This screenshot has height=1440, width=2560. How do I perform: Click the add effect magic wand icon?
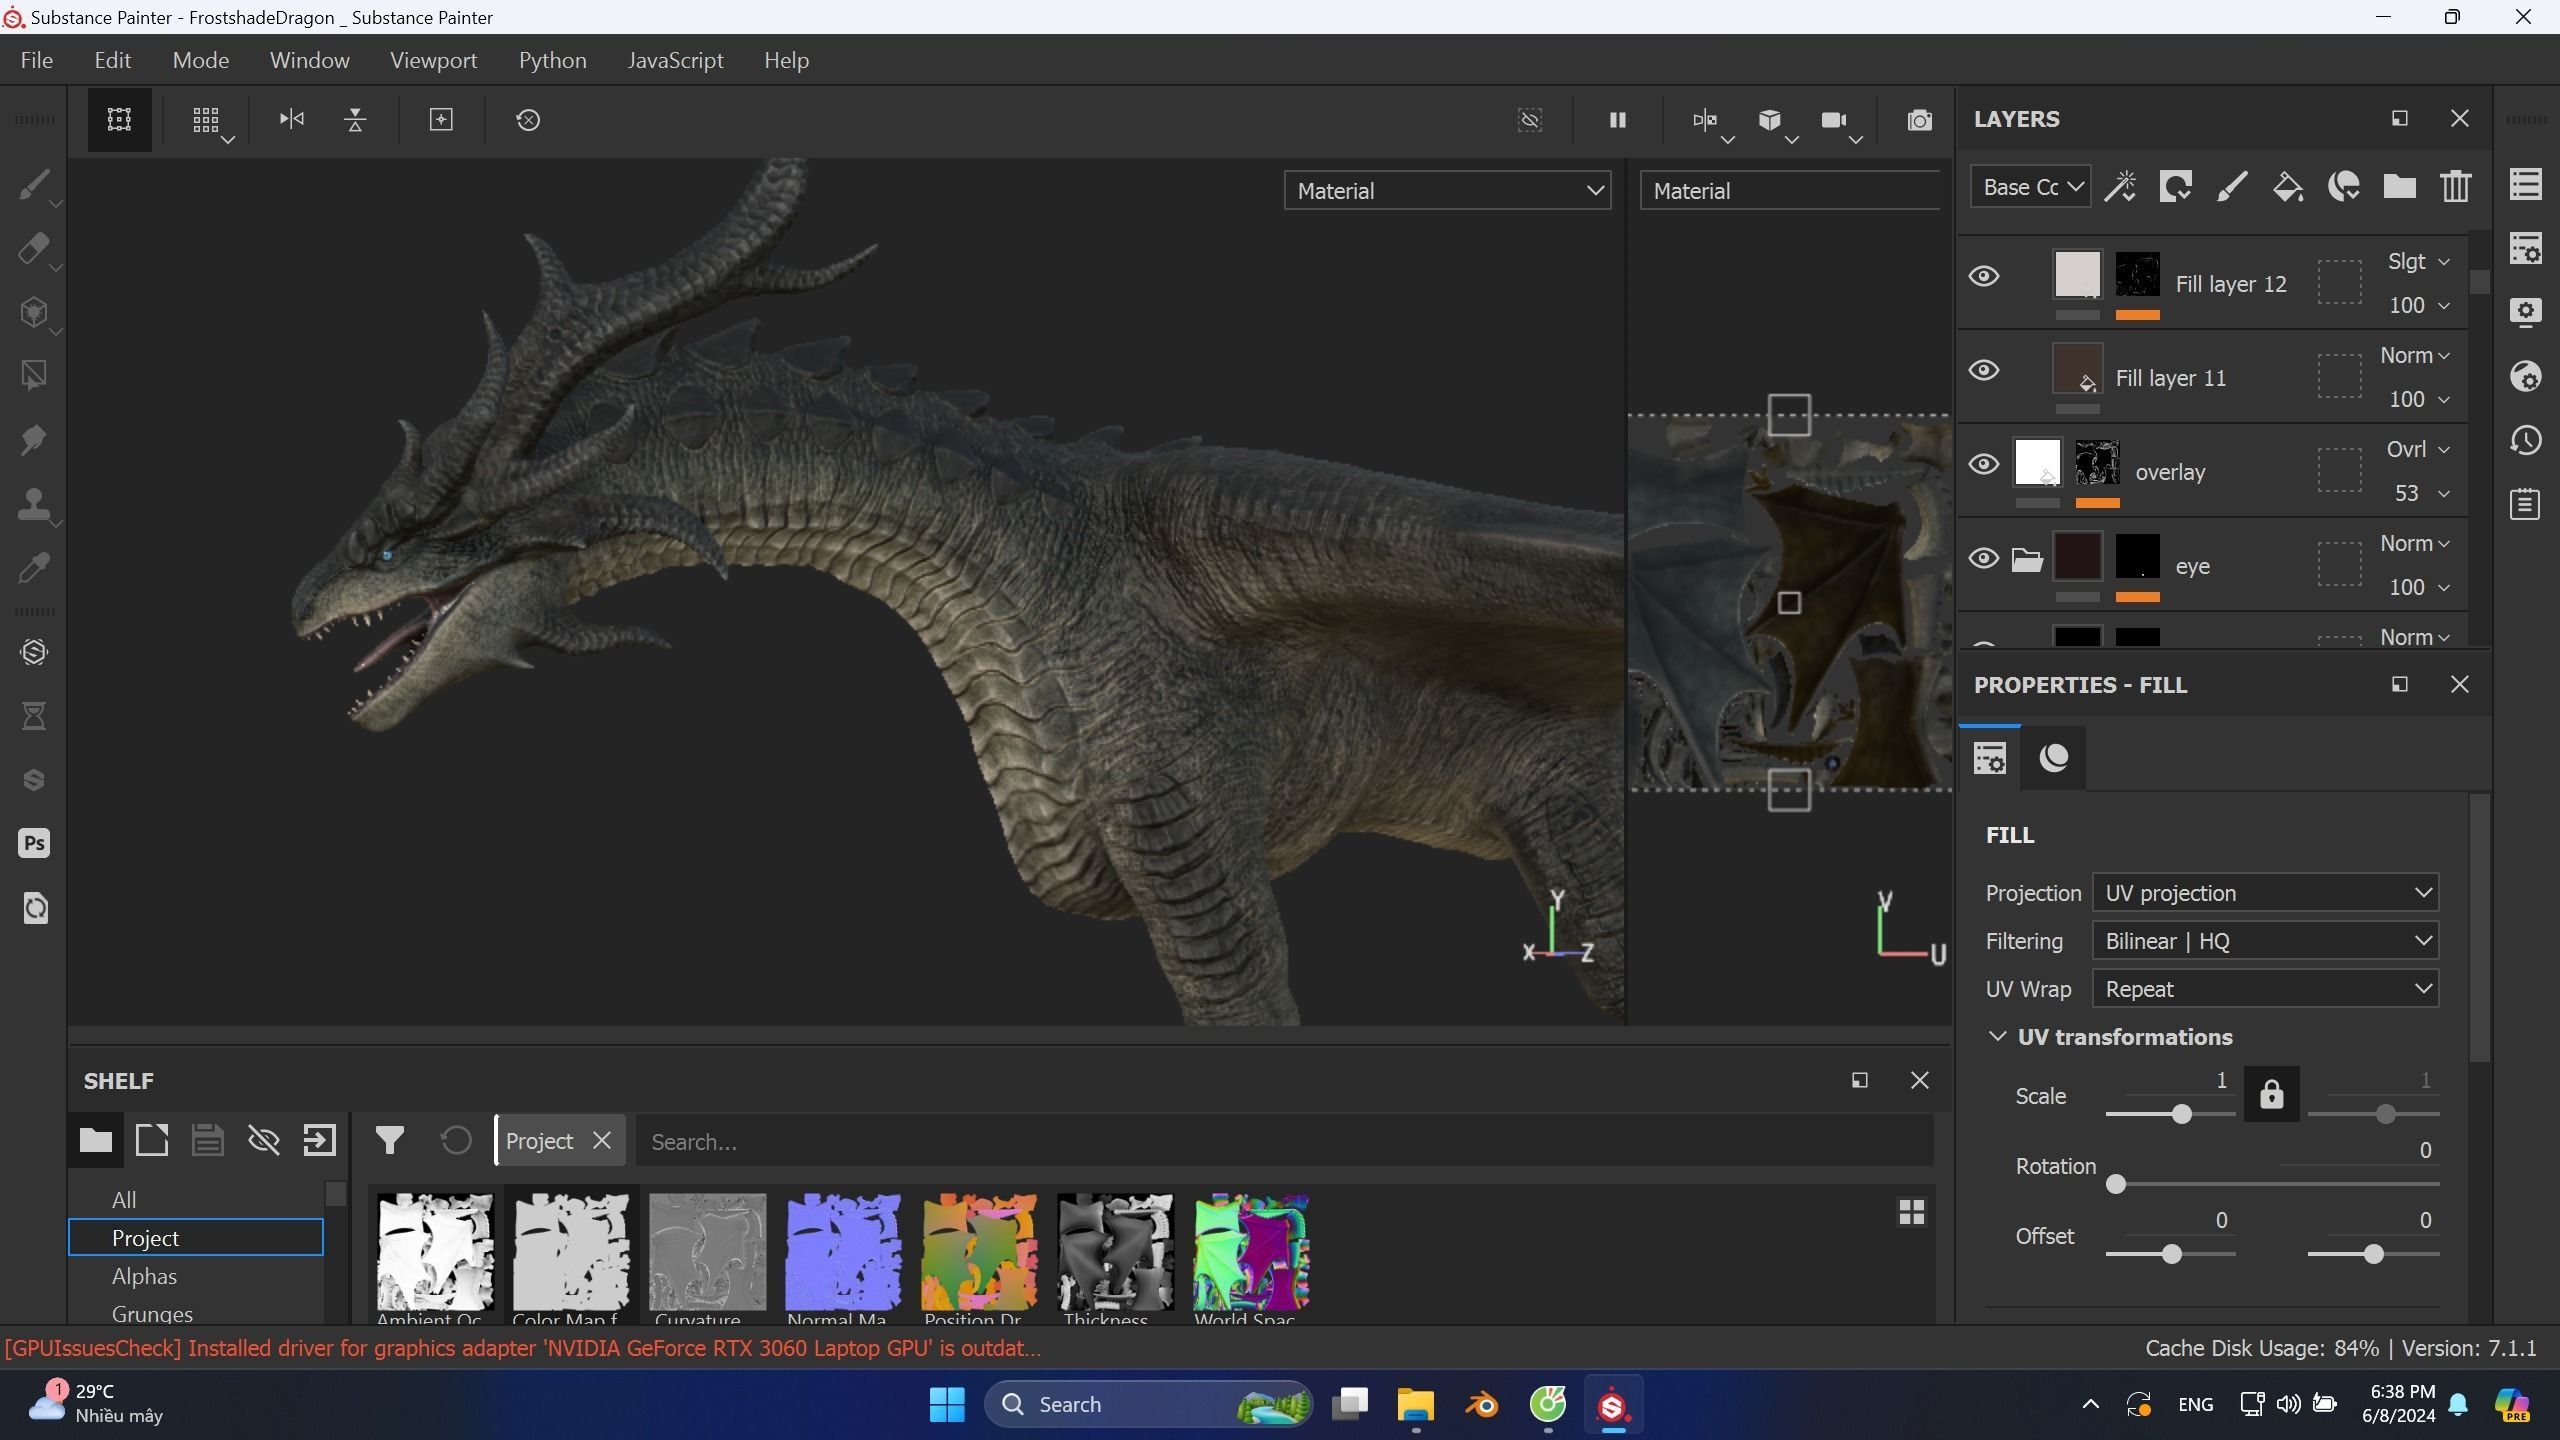coord(2120,187)
